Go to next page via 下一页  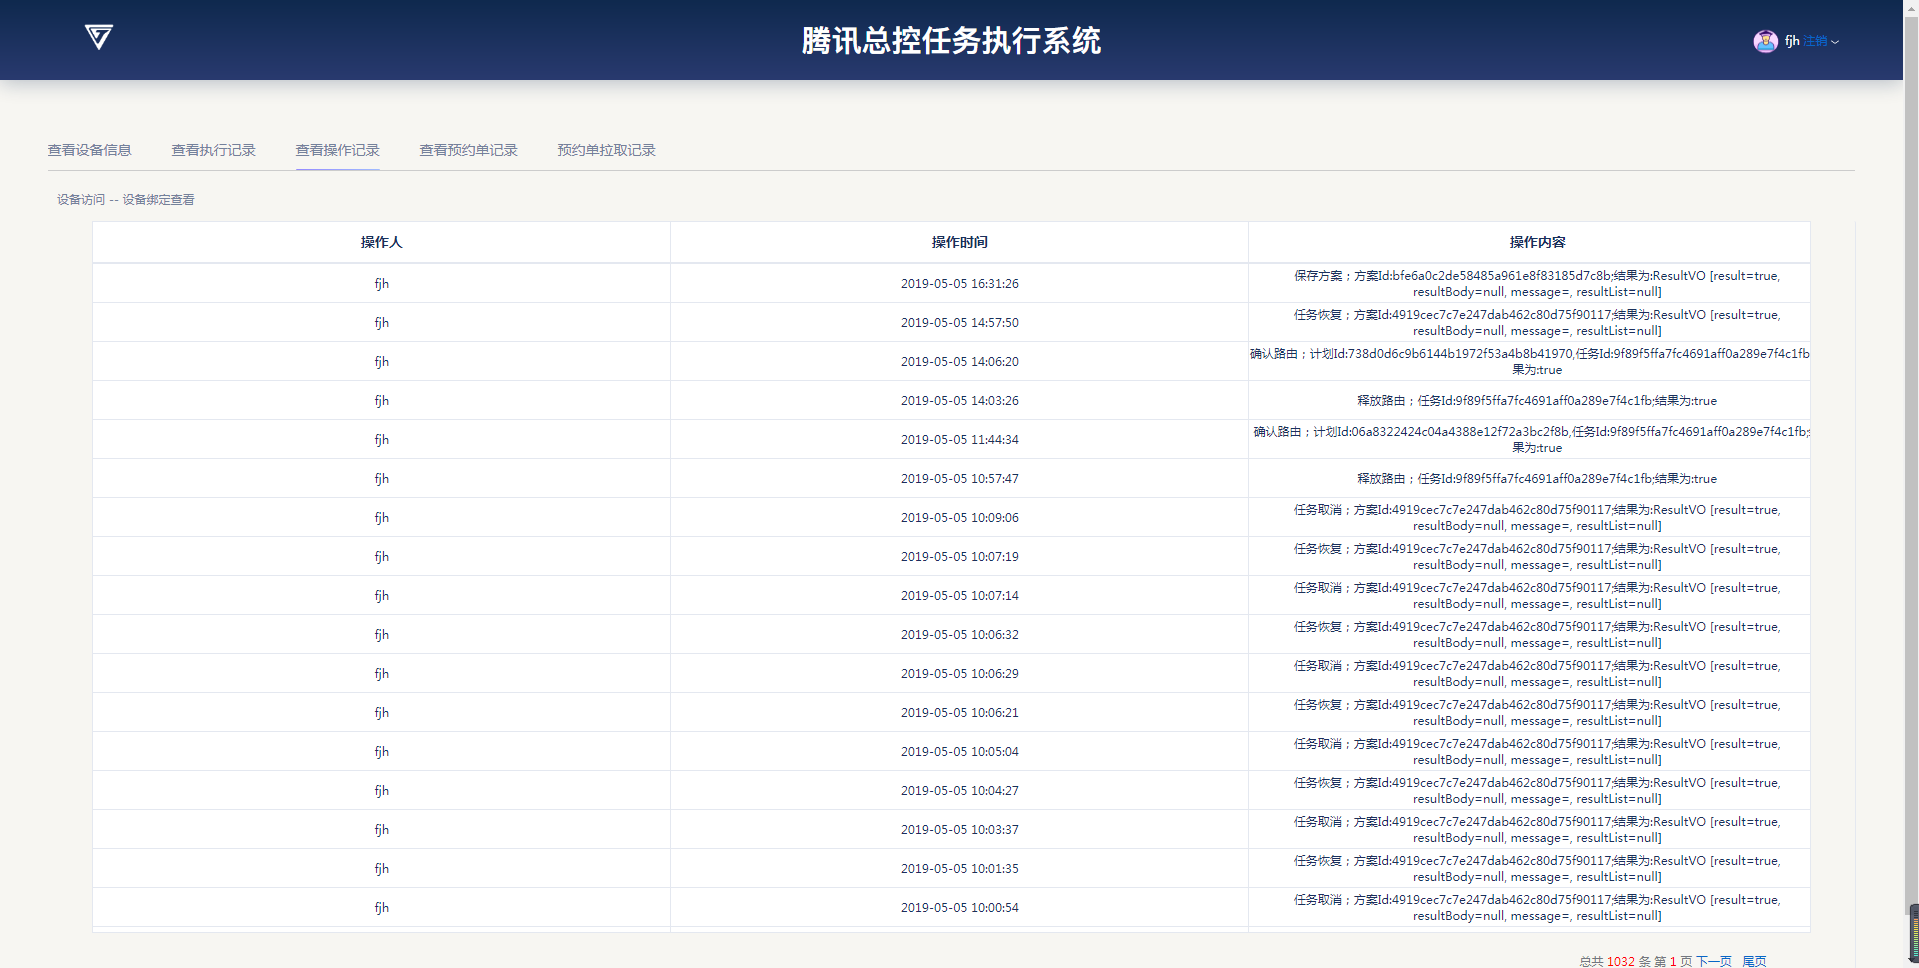coord(1713,961)
